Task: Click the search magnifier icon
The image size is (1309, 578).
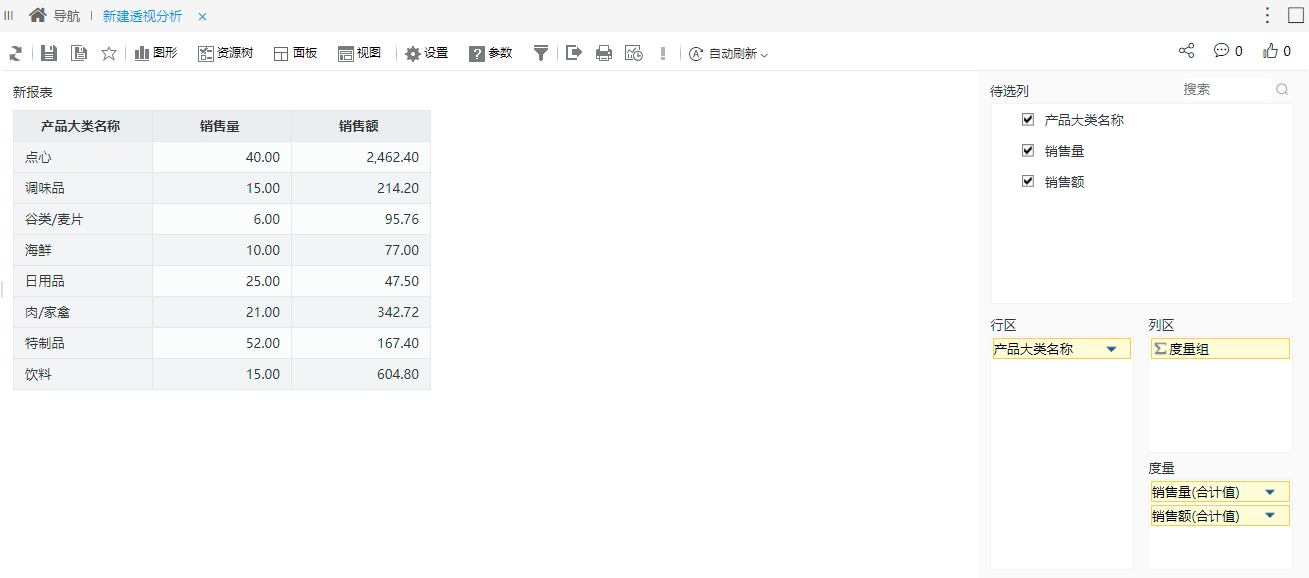Action: click(1282, 89)
